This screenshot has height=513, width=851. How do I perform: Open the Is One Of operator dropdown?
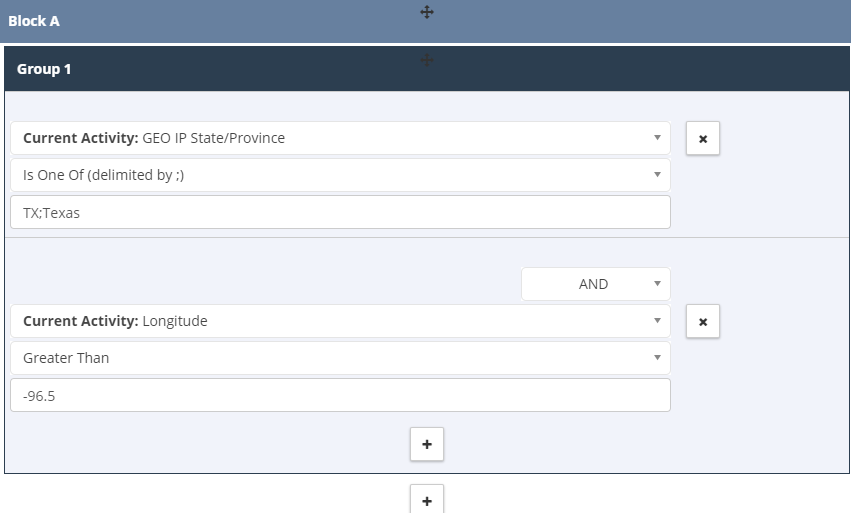[340, 175]
